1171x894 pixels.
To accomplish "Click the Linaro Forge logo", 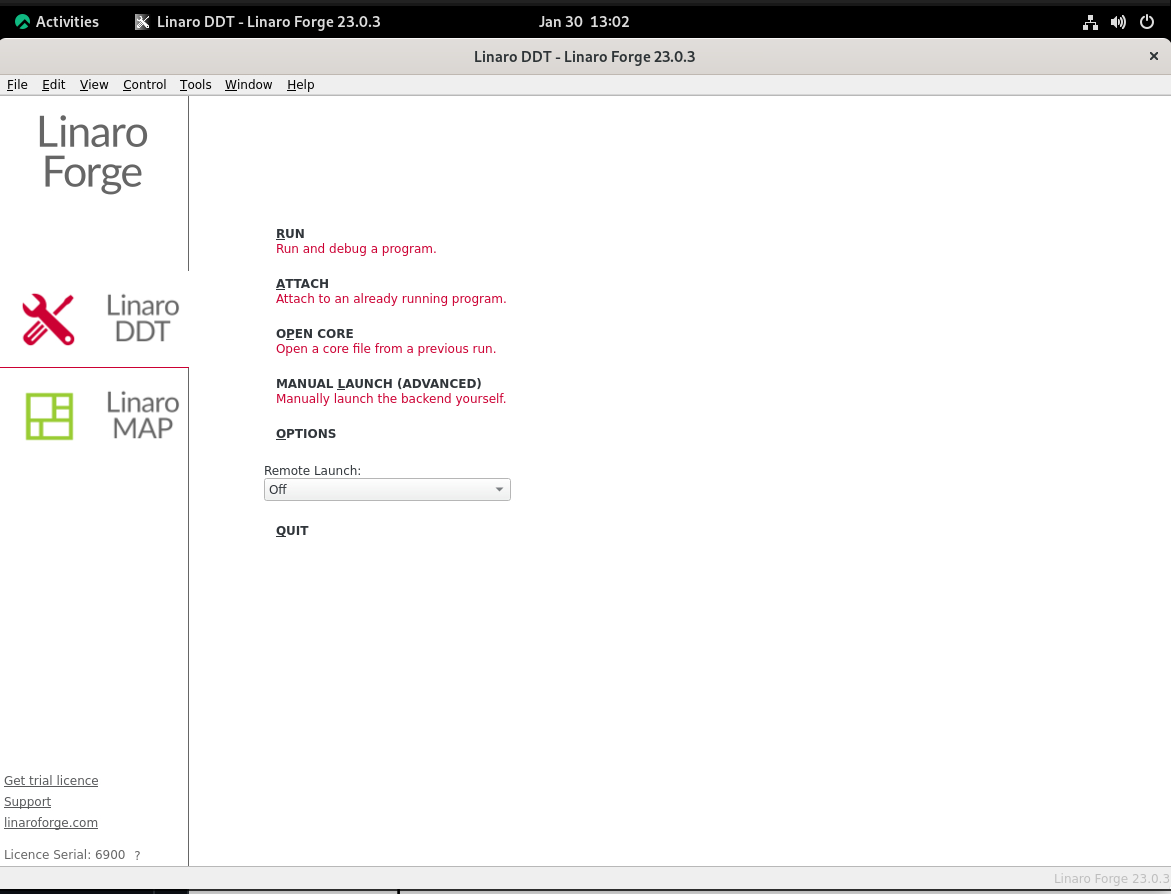I will pyautogui.click(x=93, y=153).
